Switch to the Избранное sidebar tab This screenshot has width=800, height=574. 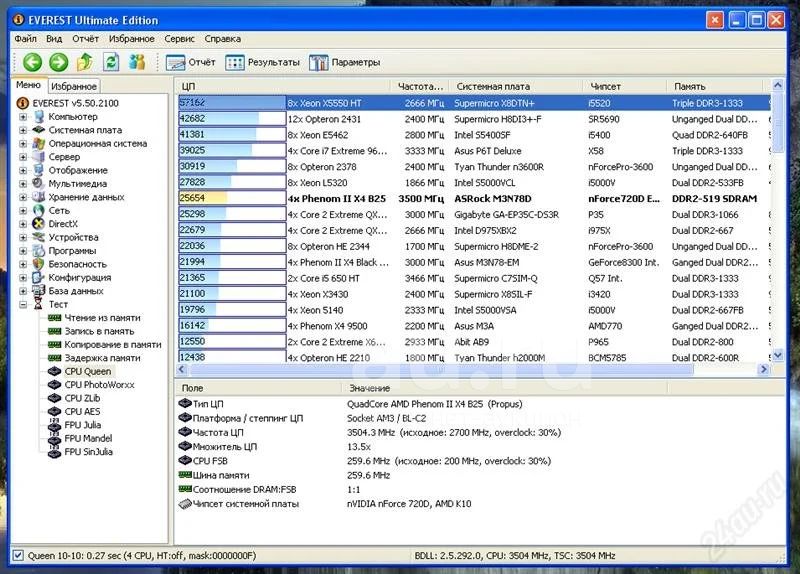[74, 86]
